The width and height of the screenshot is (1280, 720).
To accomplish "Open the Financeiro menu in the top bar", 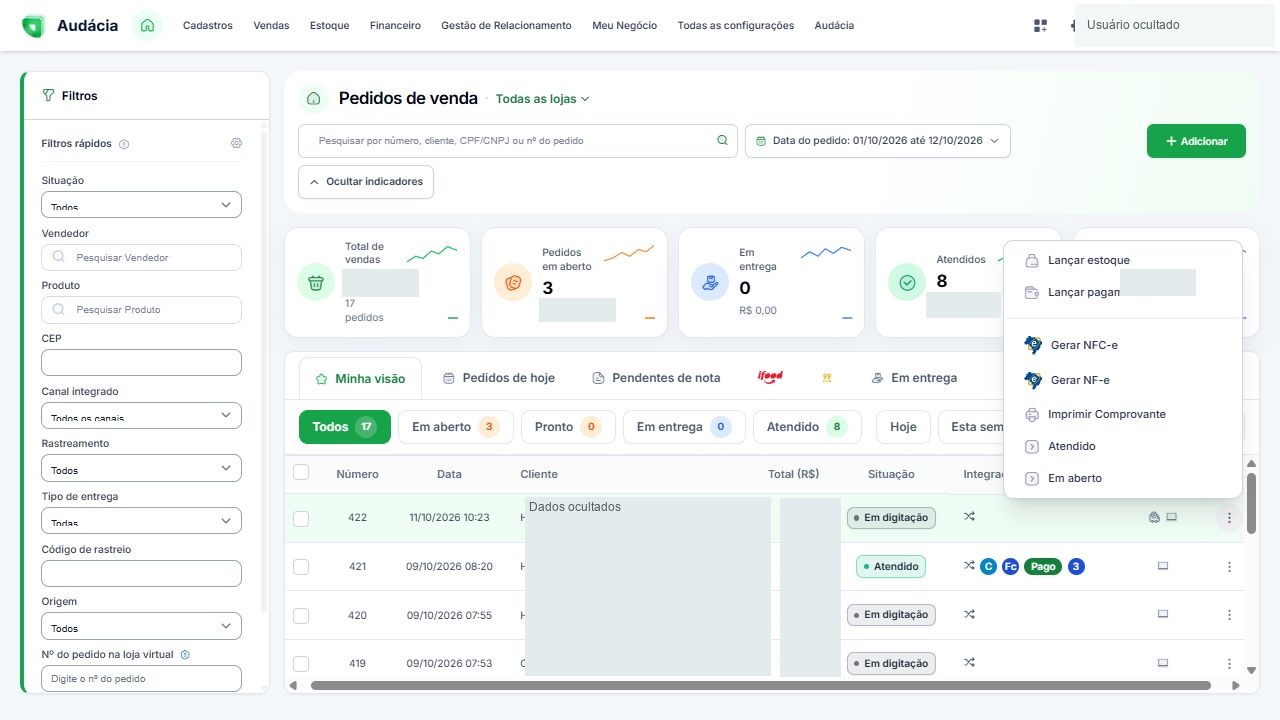I will coord(395,25).
